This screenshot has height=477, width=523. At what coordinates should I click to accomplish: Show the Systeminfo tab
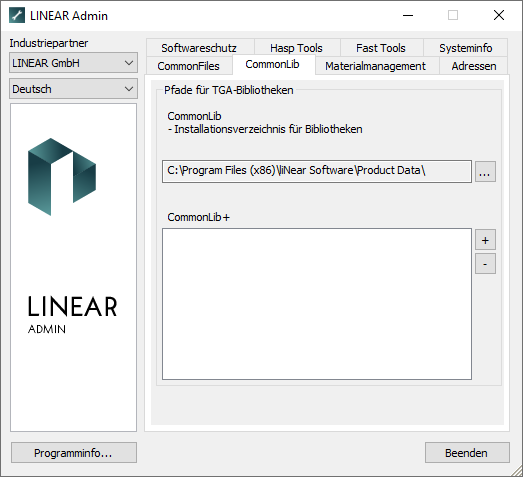466,48
